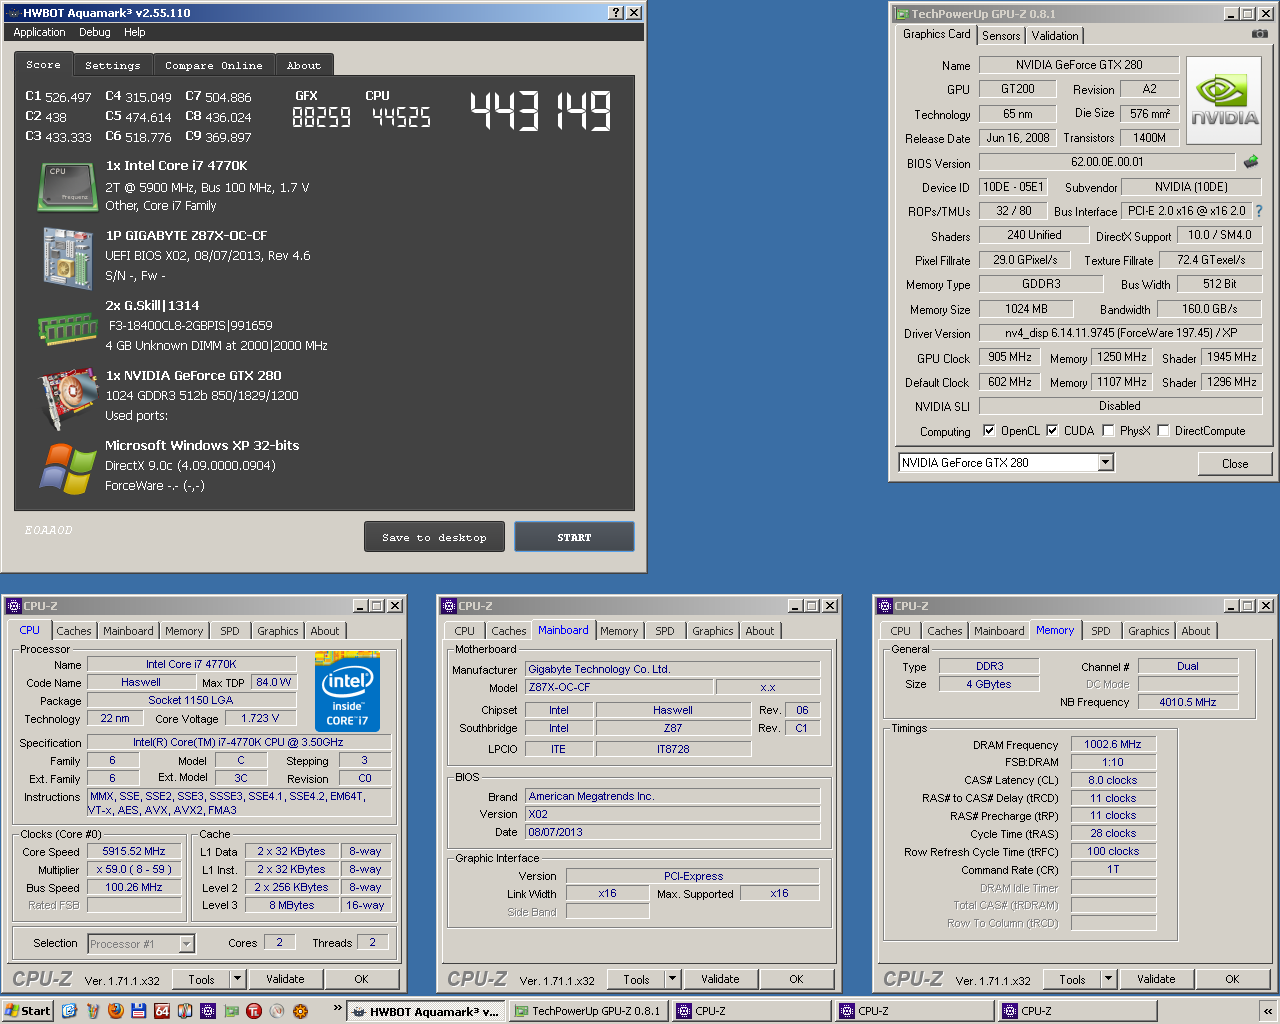Click the Driver Version field in GPU-Z
Screen dimensions: 1280x1024
[1120, 333]
